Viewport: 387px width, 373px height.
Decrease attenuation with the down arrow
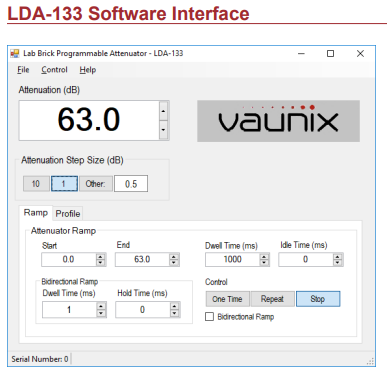(163, 130)
